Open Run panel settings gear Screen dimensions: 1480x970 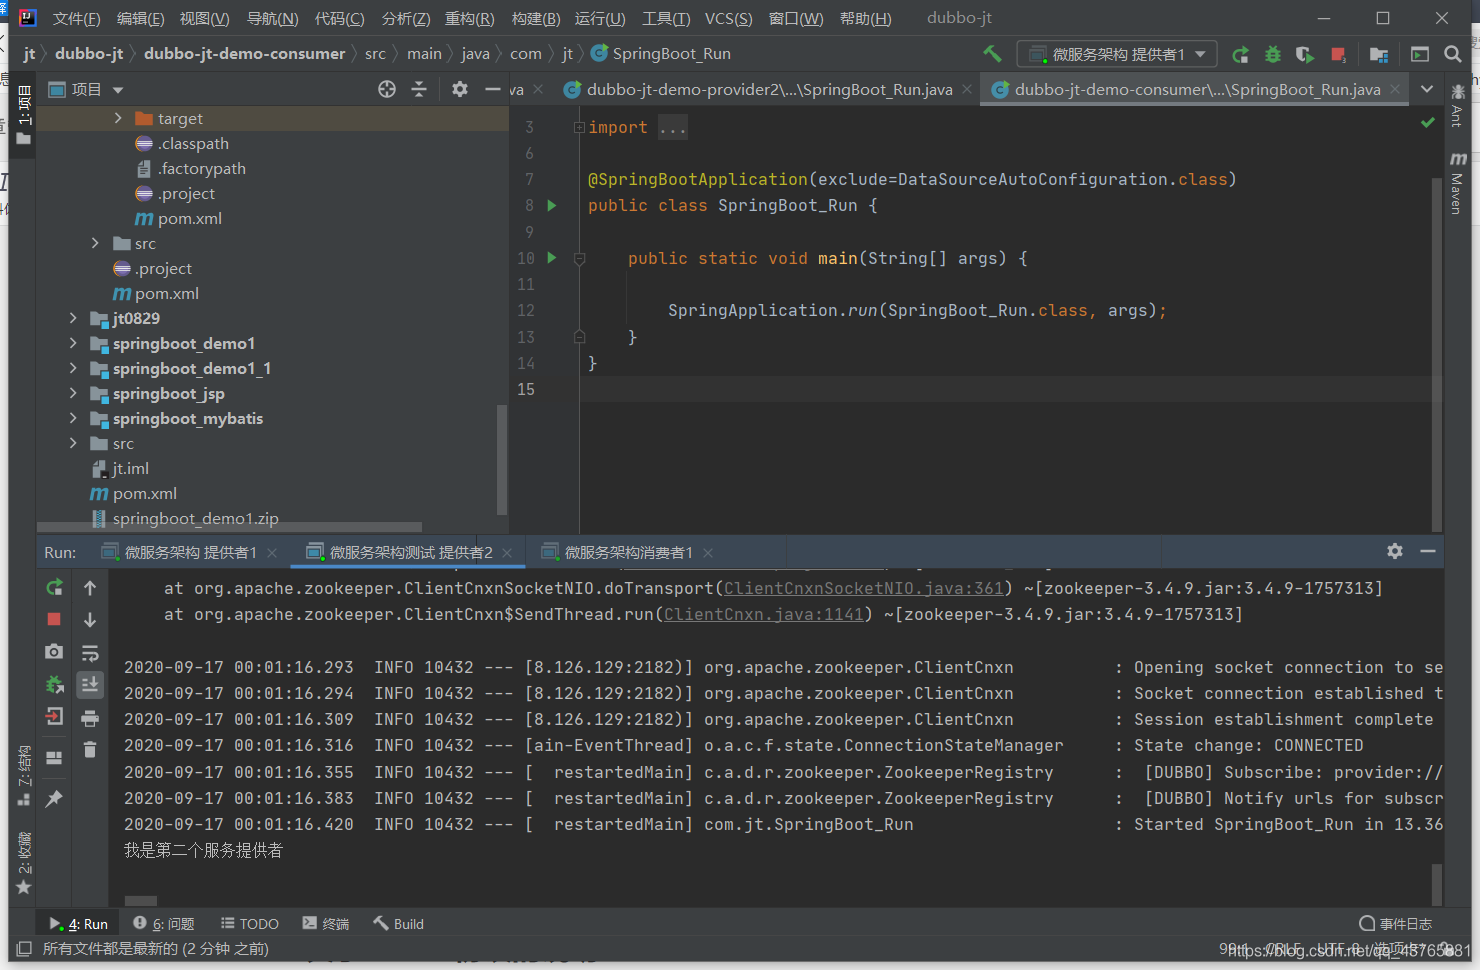click(x=1395, y=551)
